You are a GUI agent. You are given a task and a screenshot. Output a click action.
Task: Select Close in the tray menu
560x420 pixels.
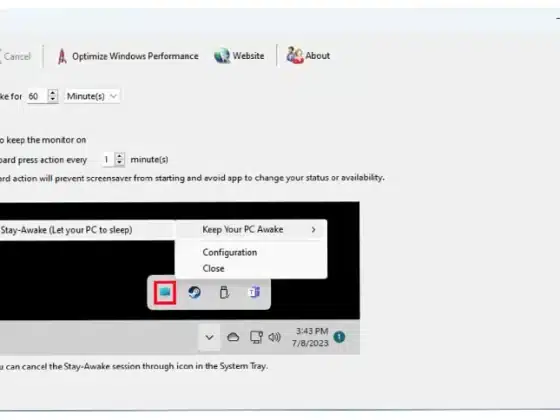pyautogui.click(x=213, y=268)
